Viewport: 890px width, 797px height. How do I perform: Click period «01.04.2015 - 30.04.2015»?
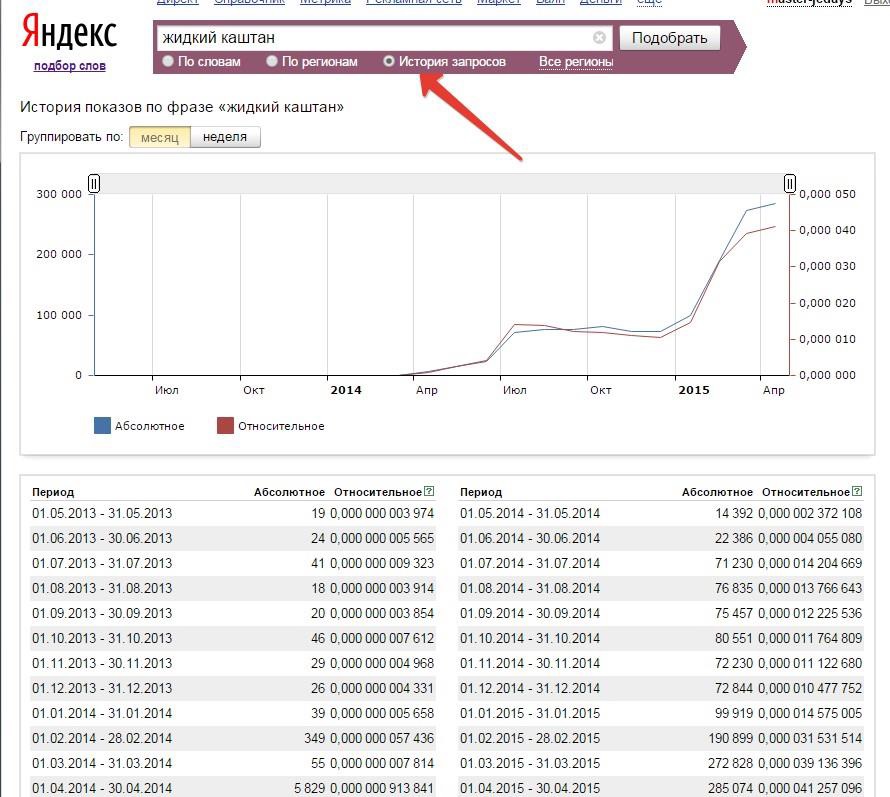[530, 788]
